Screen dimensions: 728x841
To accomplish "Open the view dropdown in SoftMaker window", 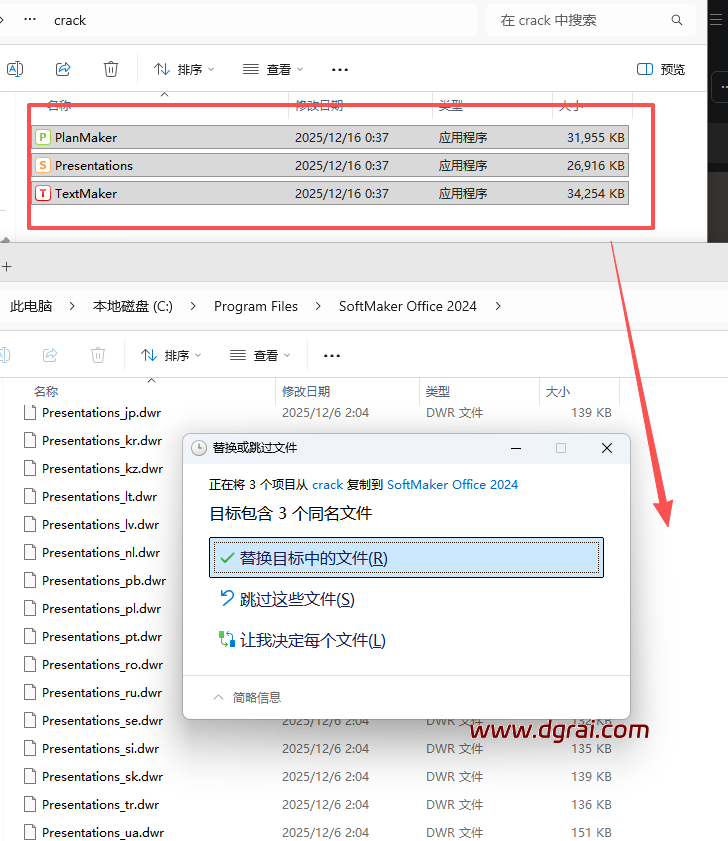I will pos(260,355).
